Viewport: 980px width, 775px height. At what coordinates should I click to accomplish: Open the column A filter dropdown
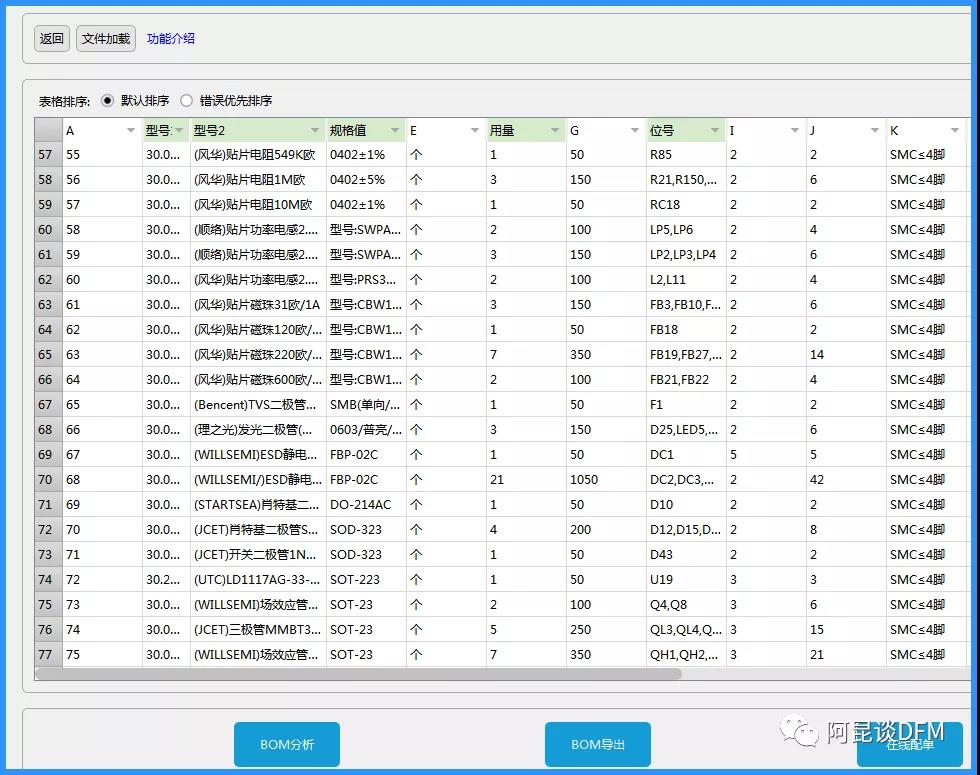(131, 131)
